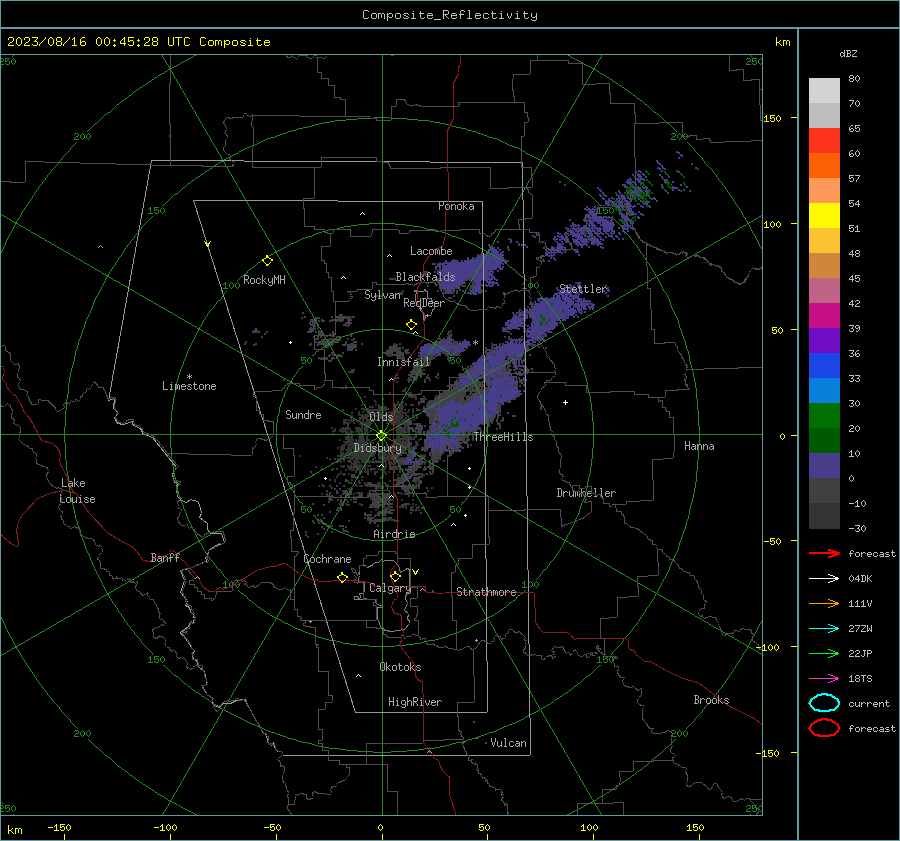Click the Innisfail label
Screen dimensions: 900x841
[x=404, y=362]
